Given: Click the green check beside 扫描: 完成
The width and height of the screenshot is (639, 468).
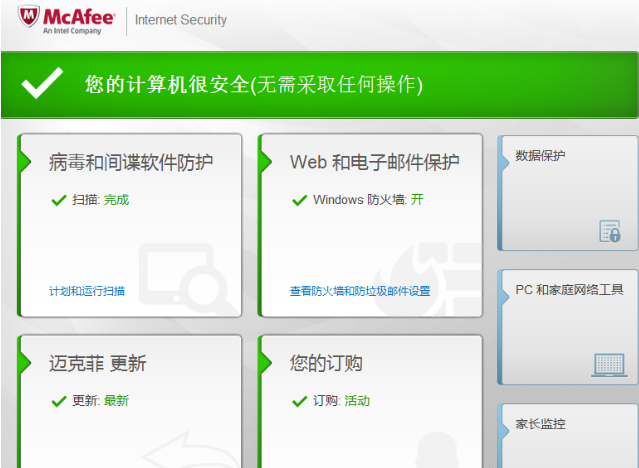Looking at the screenshot, I should click(x=58, y=200).
